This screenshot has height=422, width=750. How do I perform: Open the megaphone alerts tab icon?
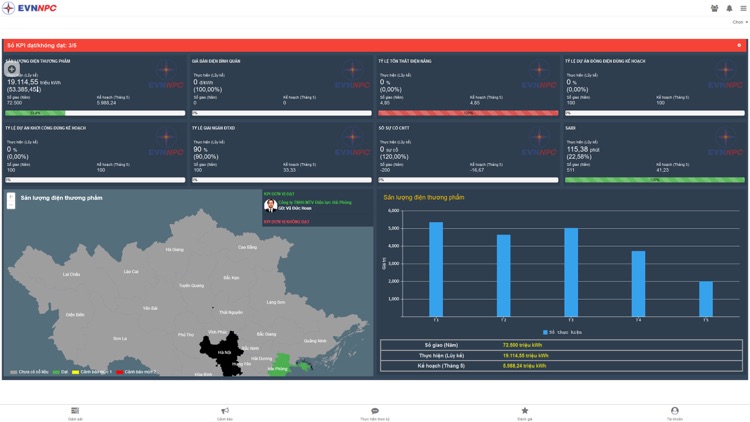[x=225, y=411]
